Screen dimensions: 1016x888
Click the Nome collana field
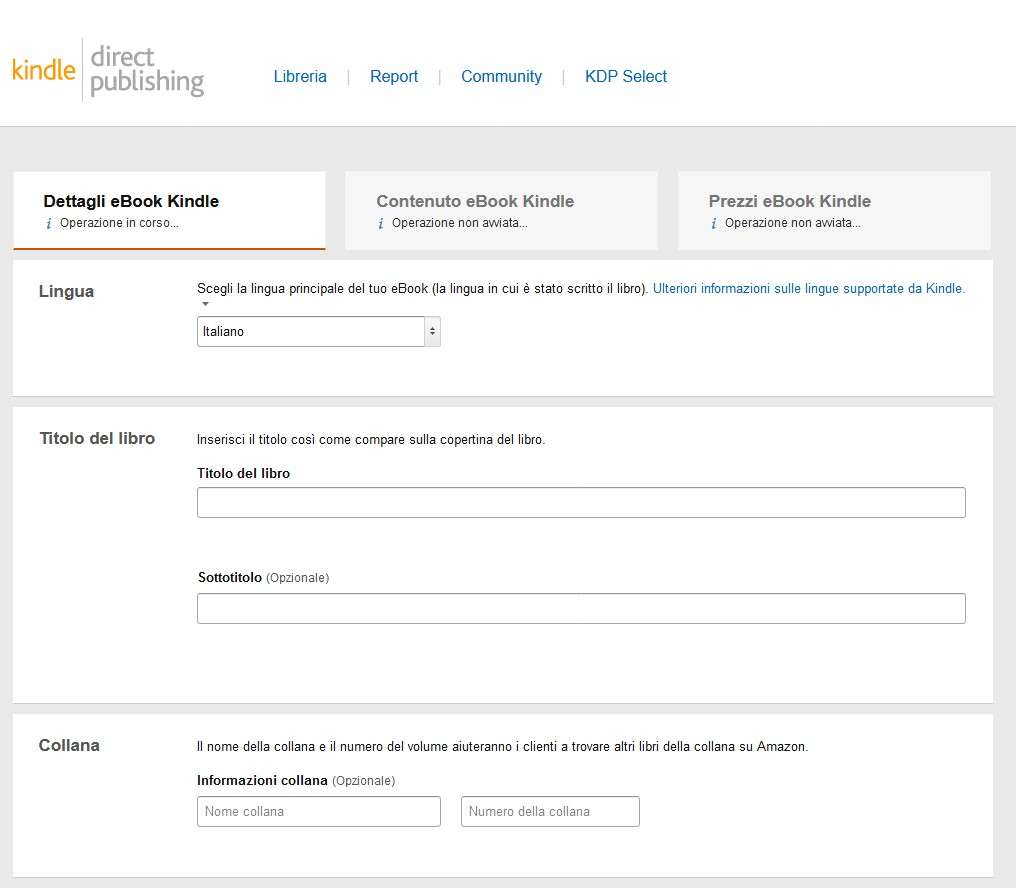pos(318,812)
